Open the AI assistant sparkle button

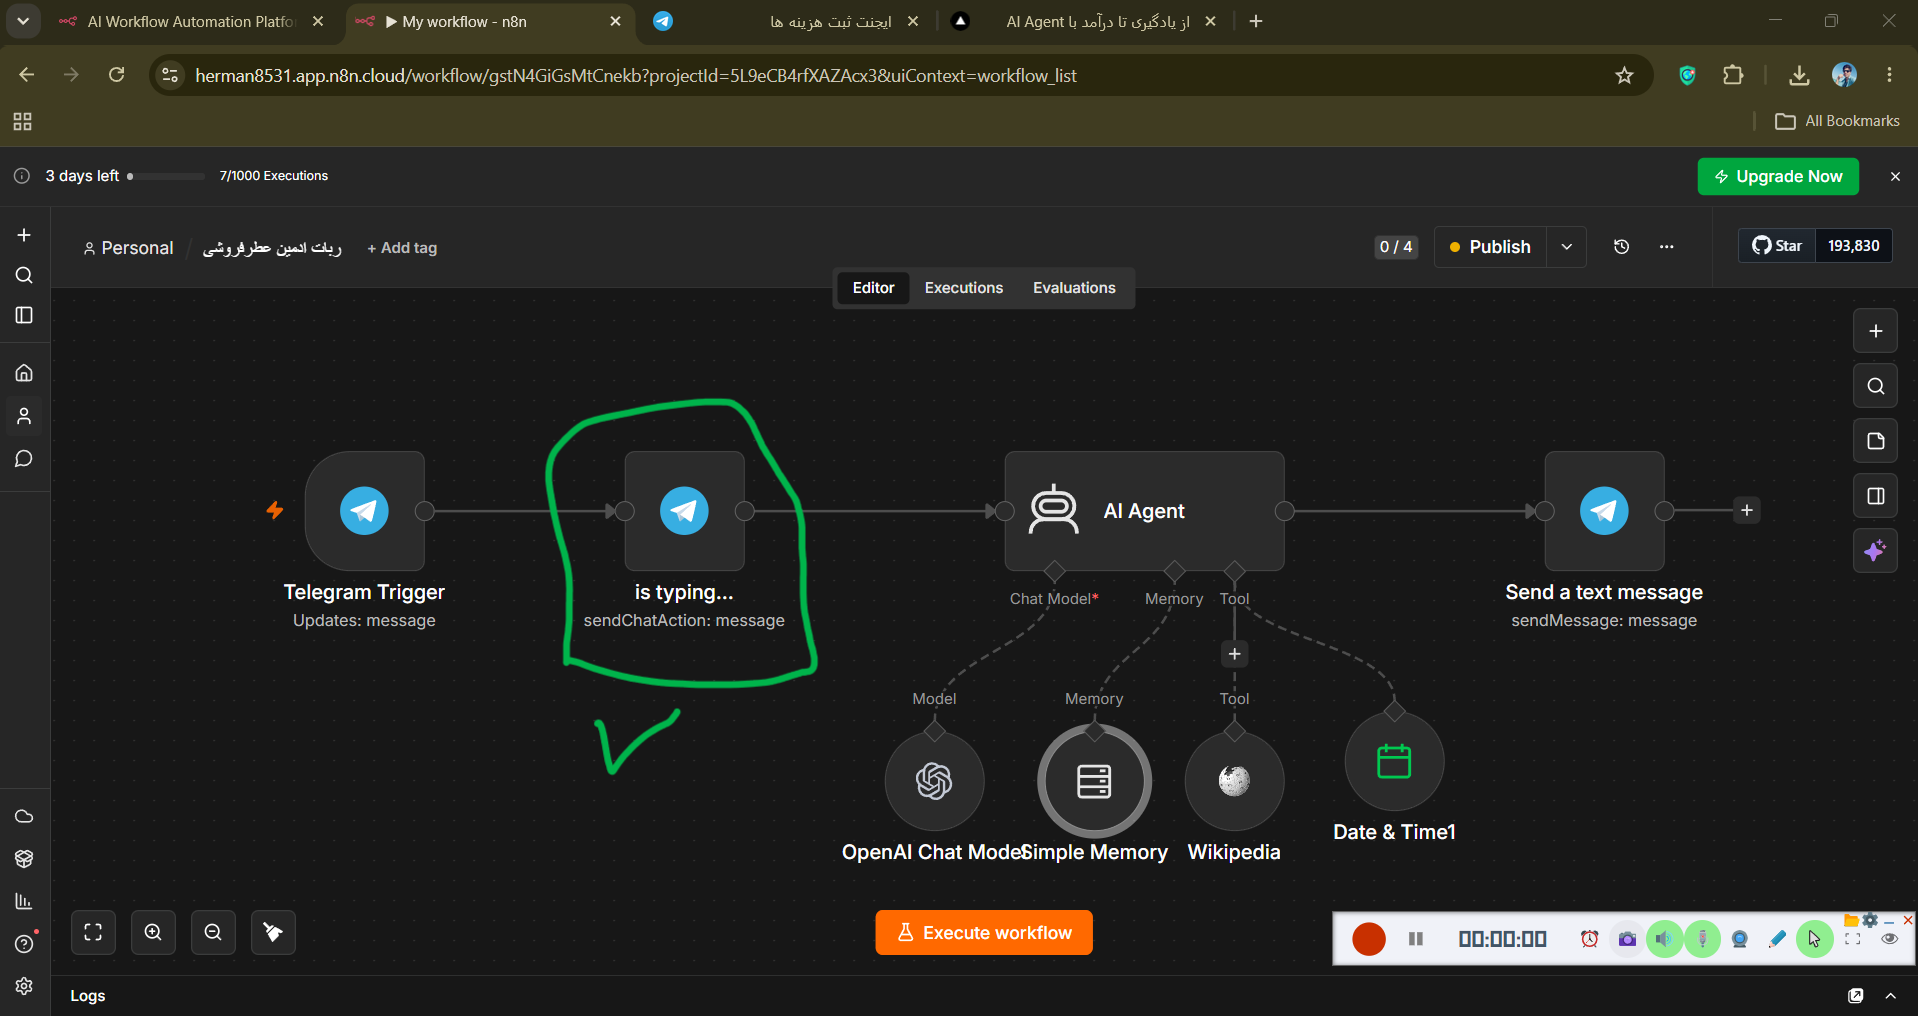(x=1875, y=551)
